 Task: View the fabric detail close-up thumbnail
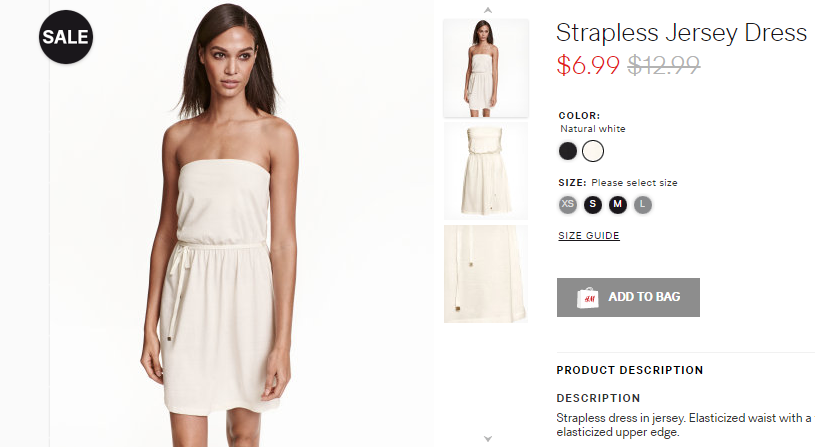click(x=485, y=274)
